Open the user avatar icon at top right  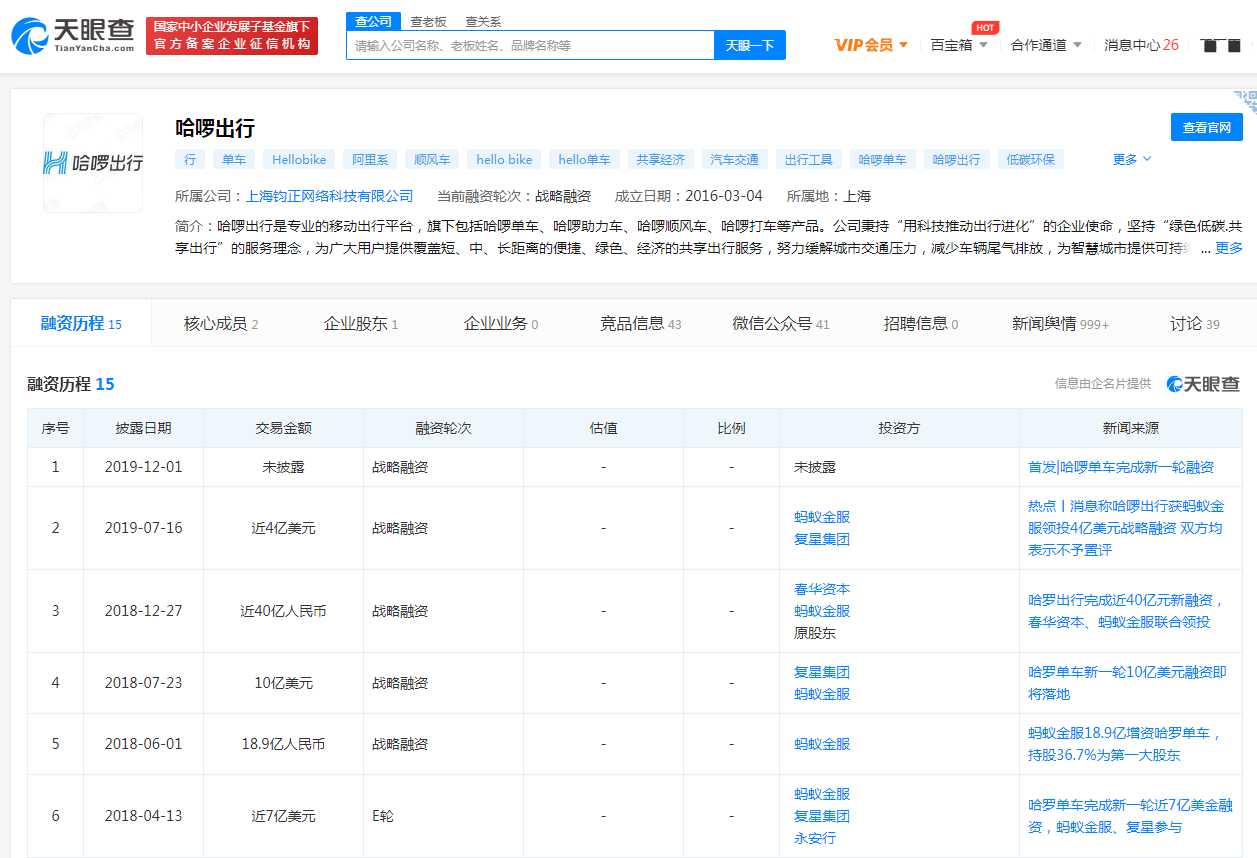point(1220,45)
